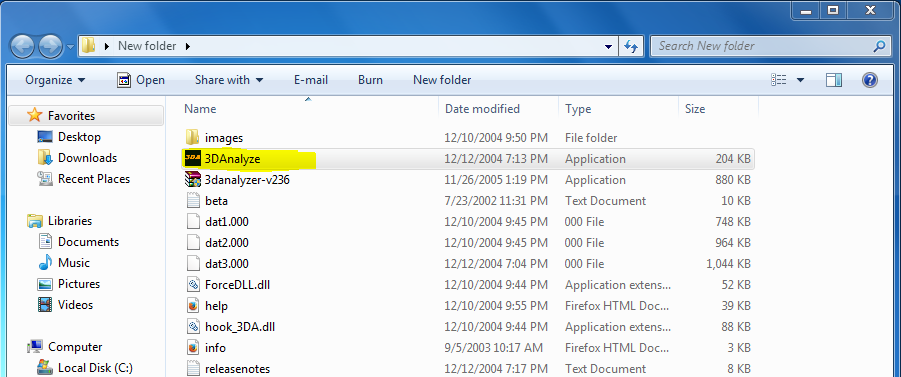
Task: Select the 3DAnalyze application icon
Action: (x=192, y=159)
